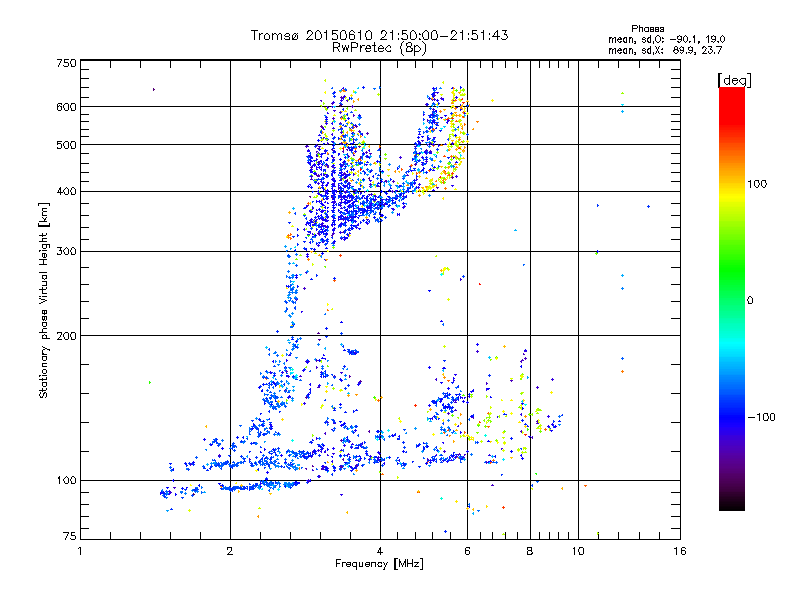The height and width of the screenshot is (600, 800).
Task: Click the '0' colorbar tick label
Action: pos(750,301)
